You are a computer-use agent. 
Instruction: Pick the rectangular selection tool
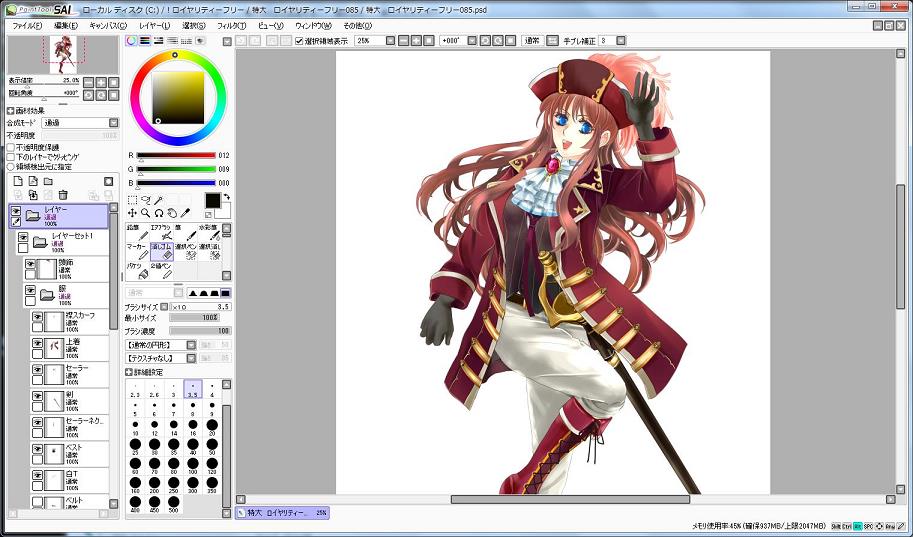(132, 200)
